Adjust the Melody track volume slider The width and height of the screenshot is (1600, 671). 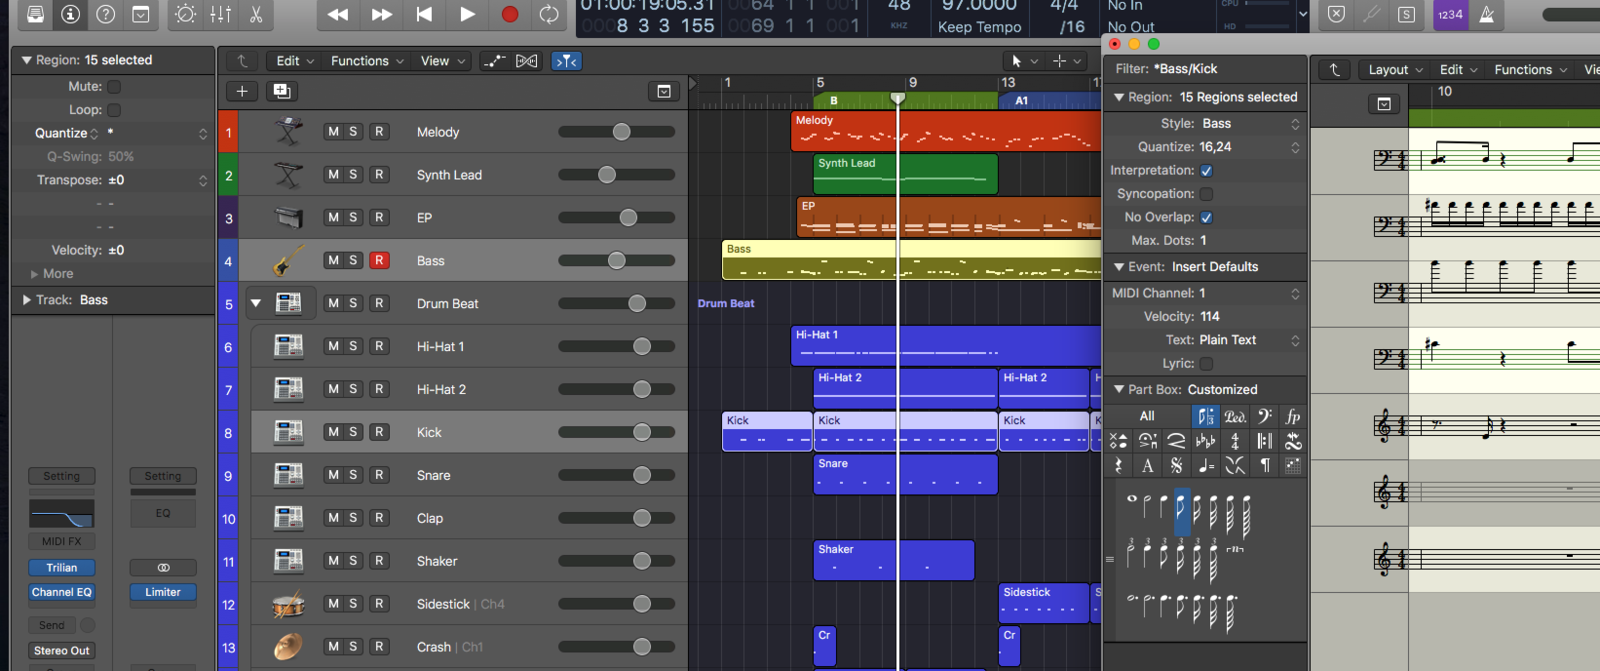click(x=616, y=132)
